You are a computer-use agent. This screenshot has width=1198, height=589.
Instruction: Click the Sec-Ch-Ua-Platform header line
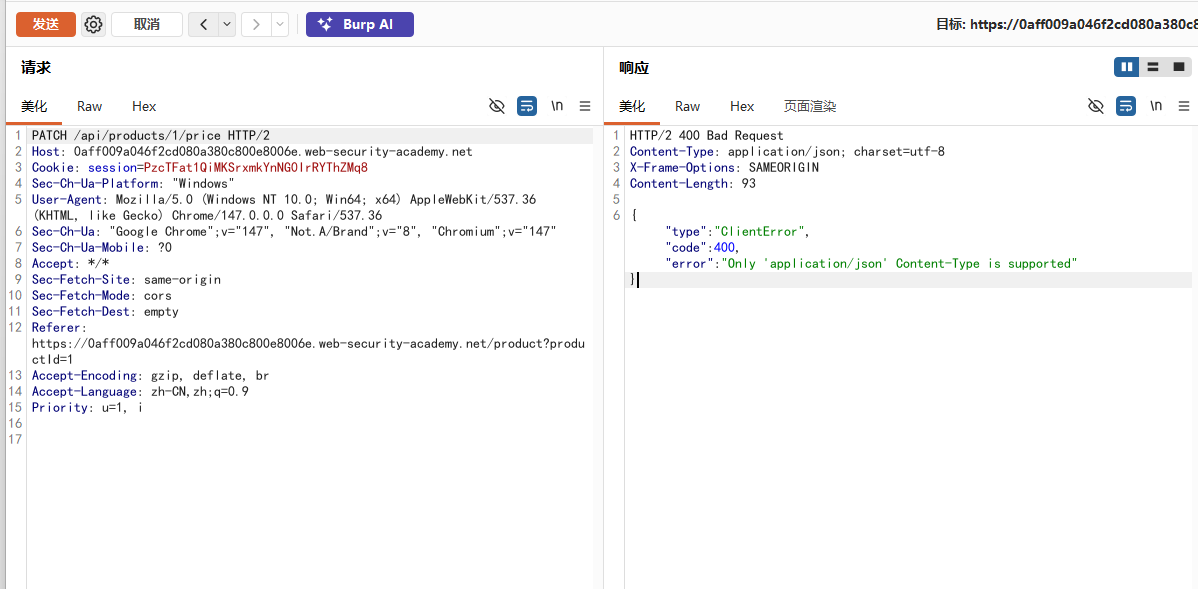point(133,183)
